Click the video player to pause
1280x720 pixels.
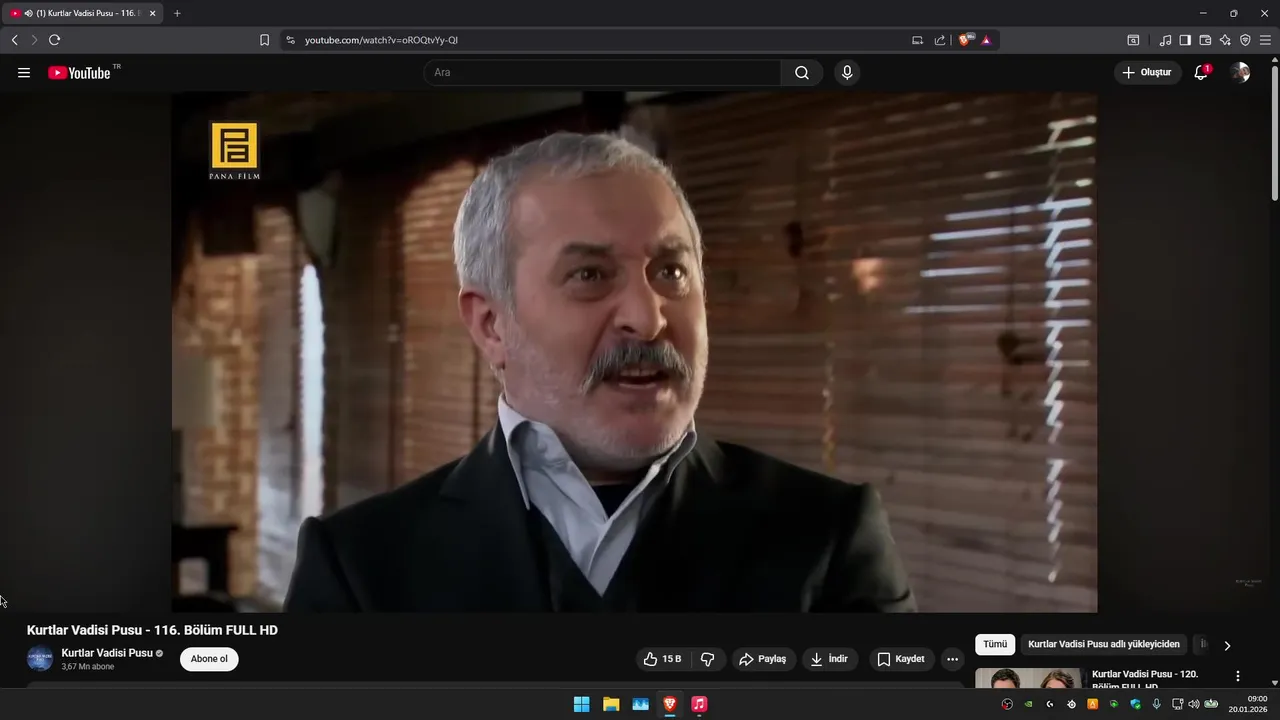pos(634,352)
